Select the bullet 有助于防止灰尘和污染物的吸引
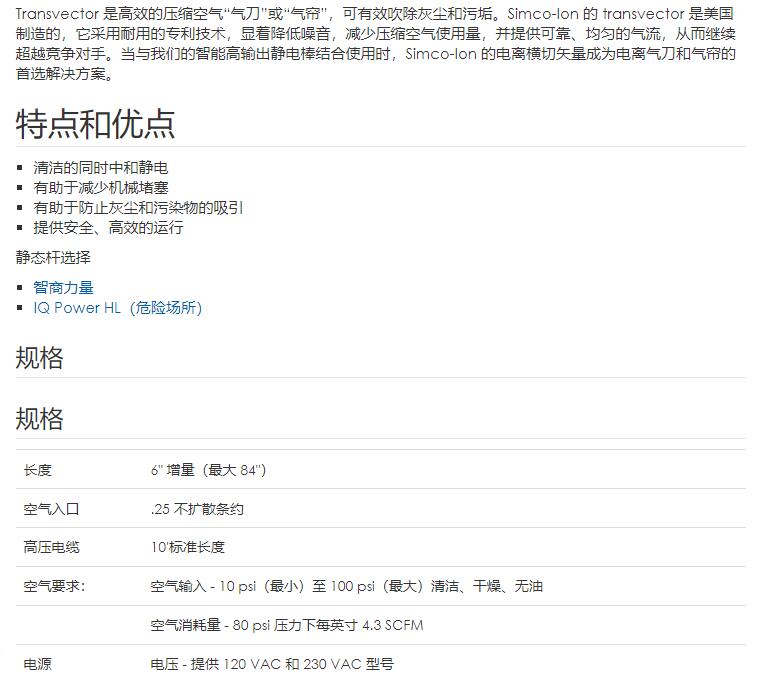Screen dimensions: 780x684 (x=138, y=208)
